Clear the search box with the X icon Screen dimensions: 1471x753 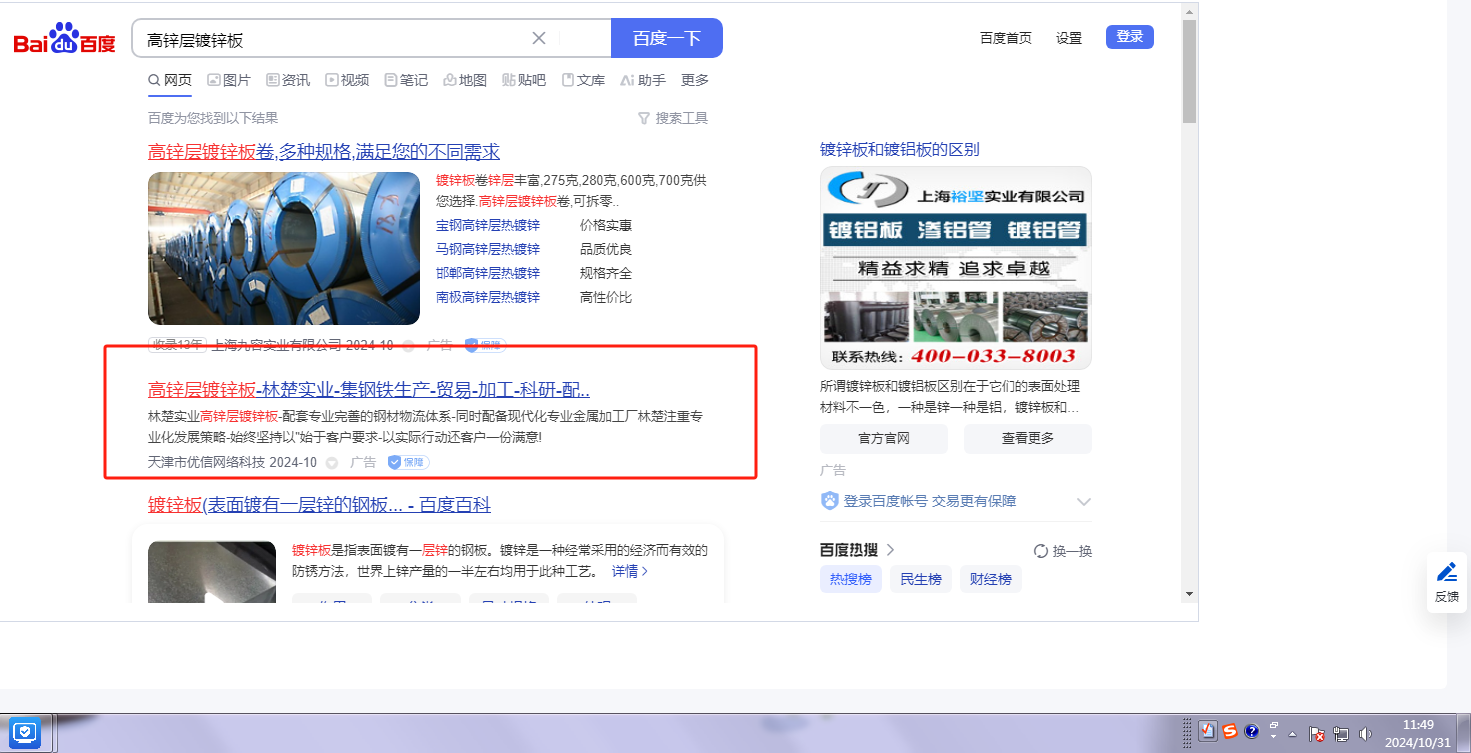click(x=539, y=38)
